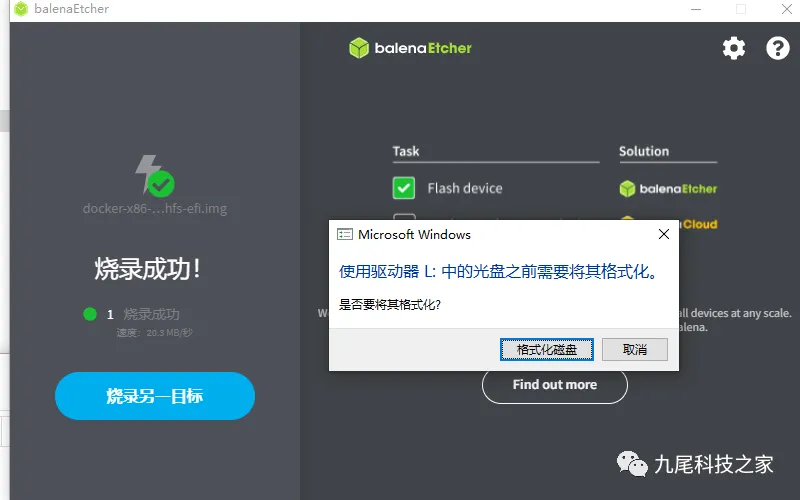
Task: Click the docker-x86 image file name
Action: [155, 209]
